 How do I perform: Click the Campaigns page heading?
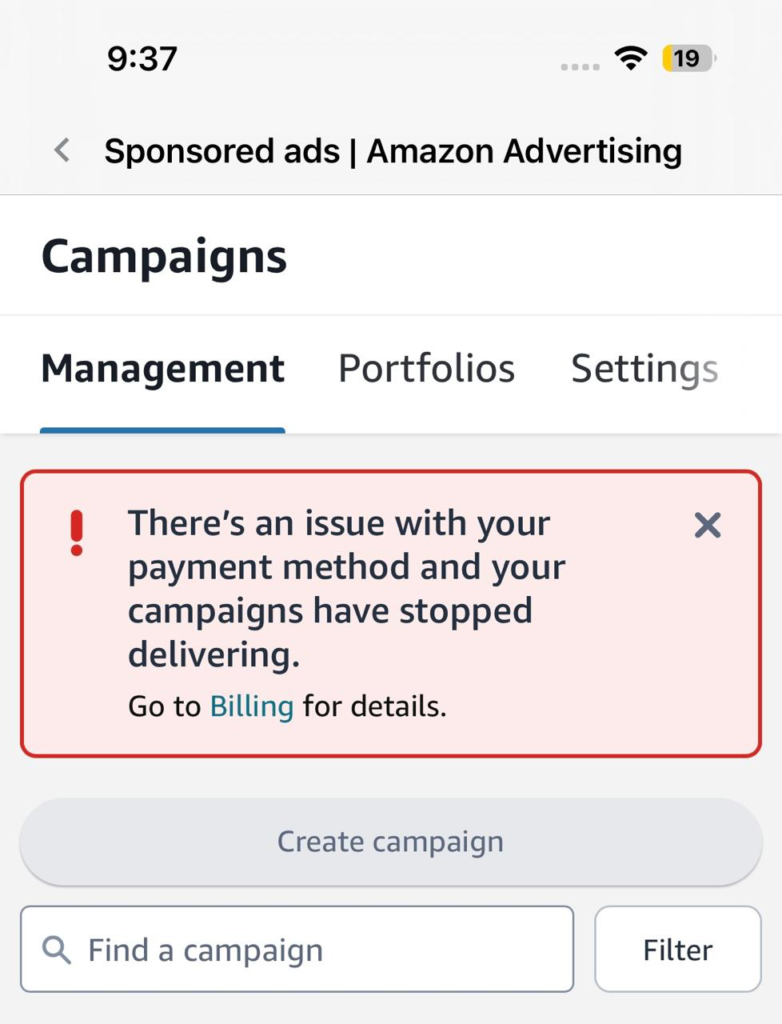coord(164,256)
